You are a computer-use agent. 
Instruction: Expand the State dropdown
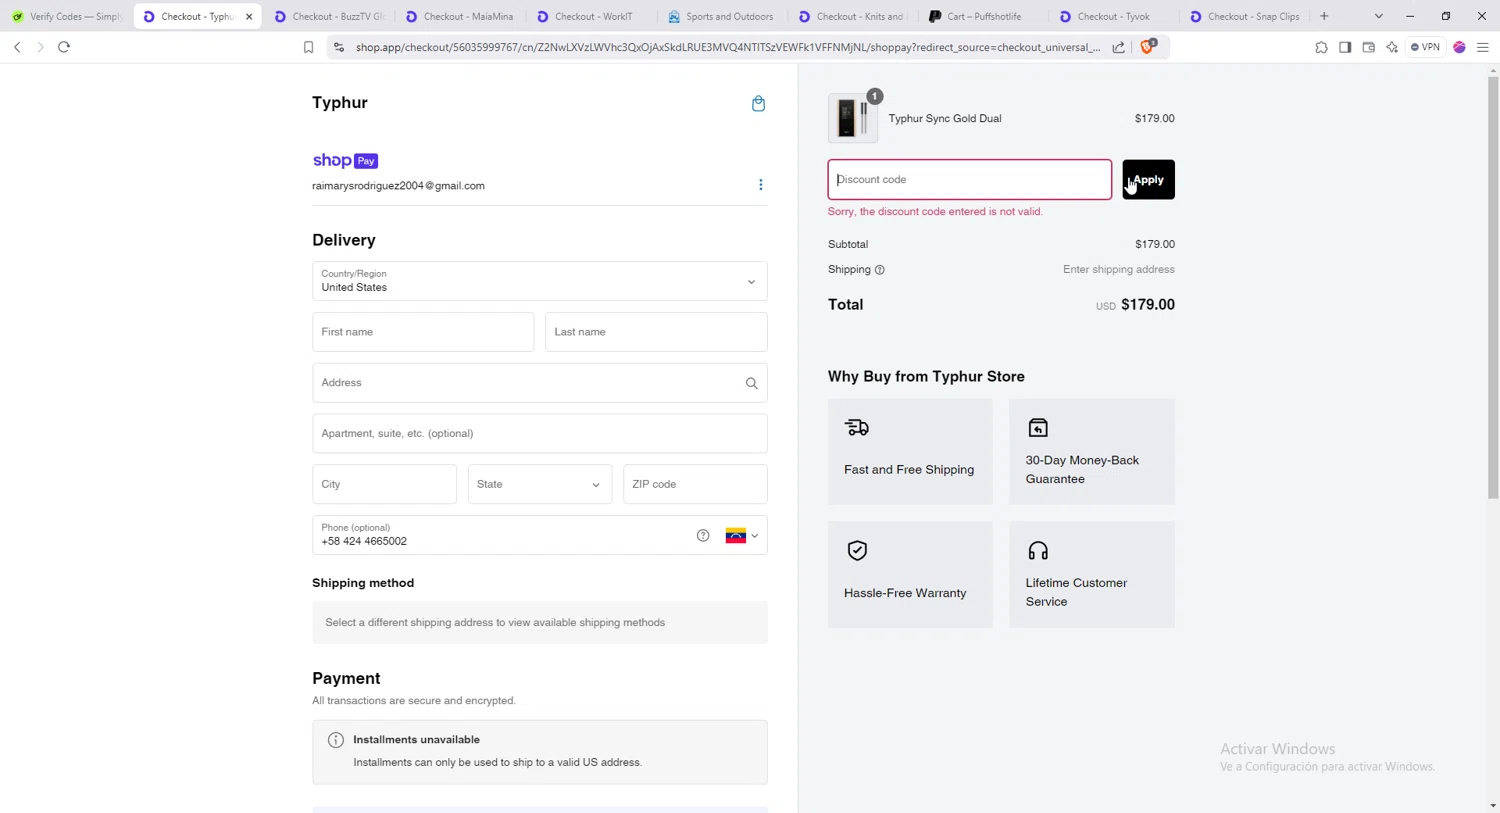pos(540,484)
